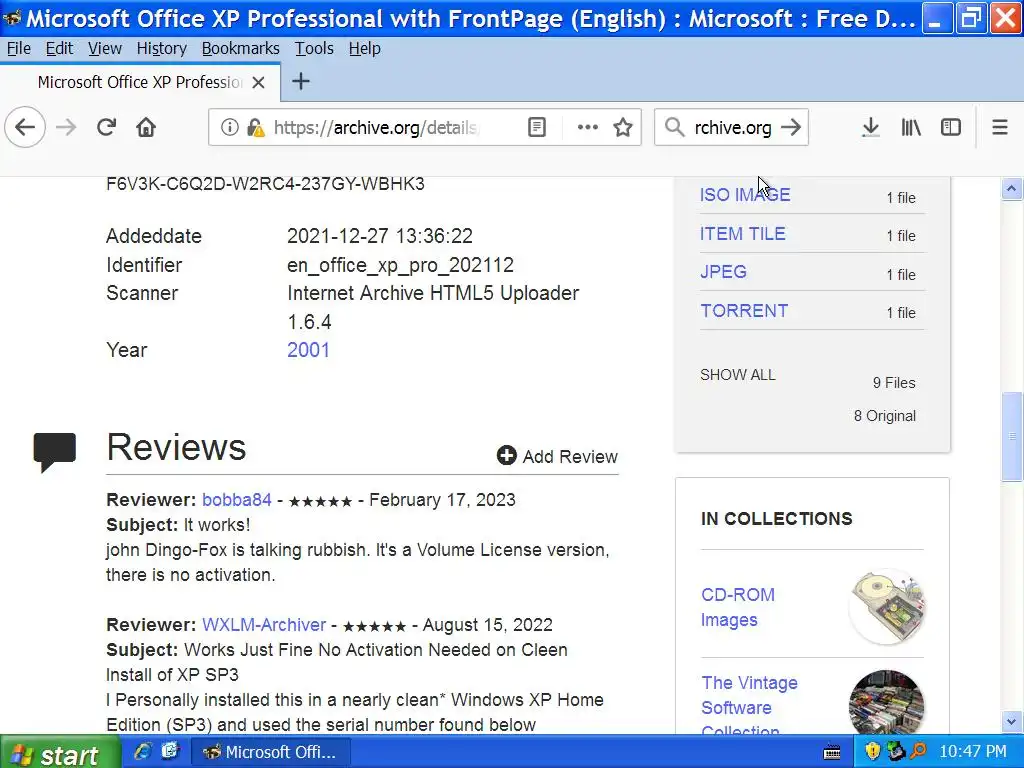Click the 8 Original count text
The image size is (1024, 768).
point(885,416)
